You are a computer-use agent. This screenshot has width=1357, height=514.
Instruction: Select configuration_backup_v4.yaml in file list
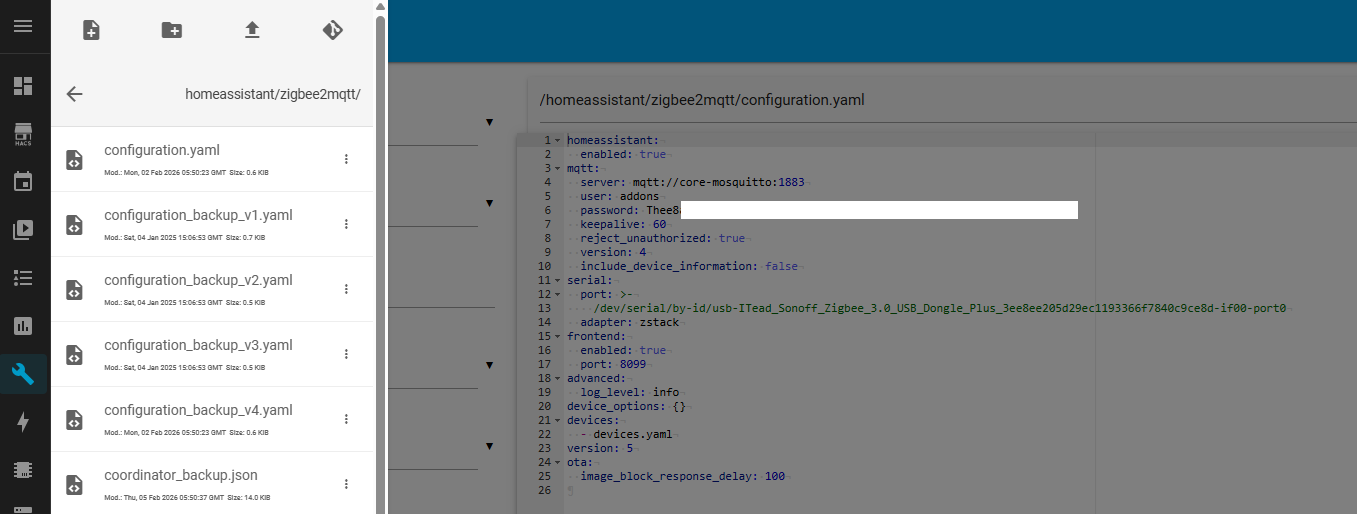[x=198, y=411]
